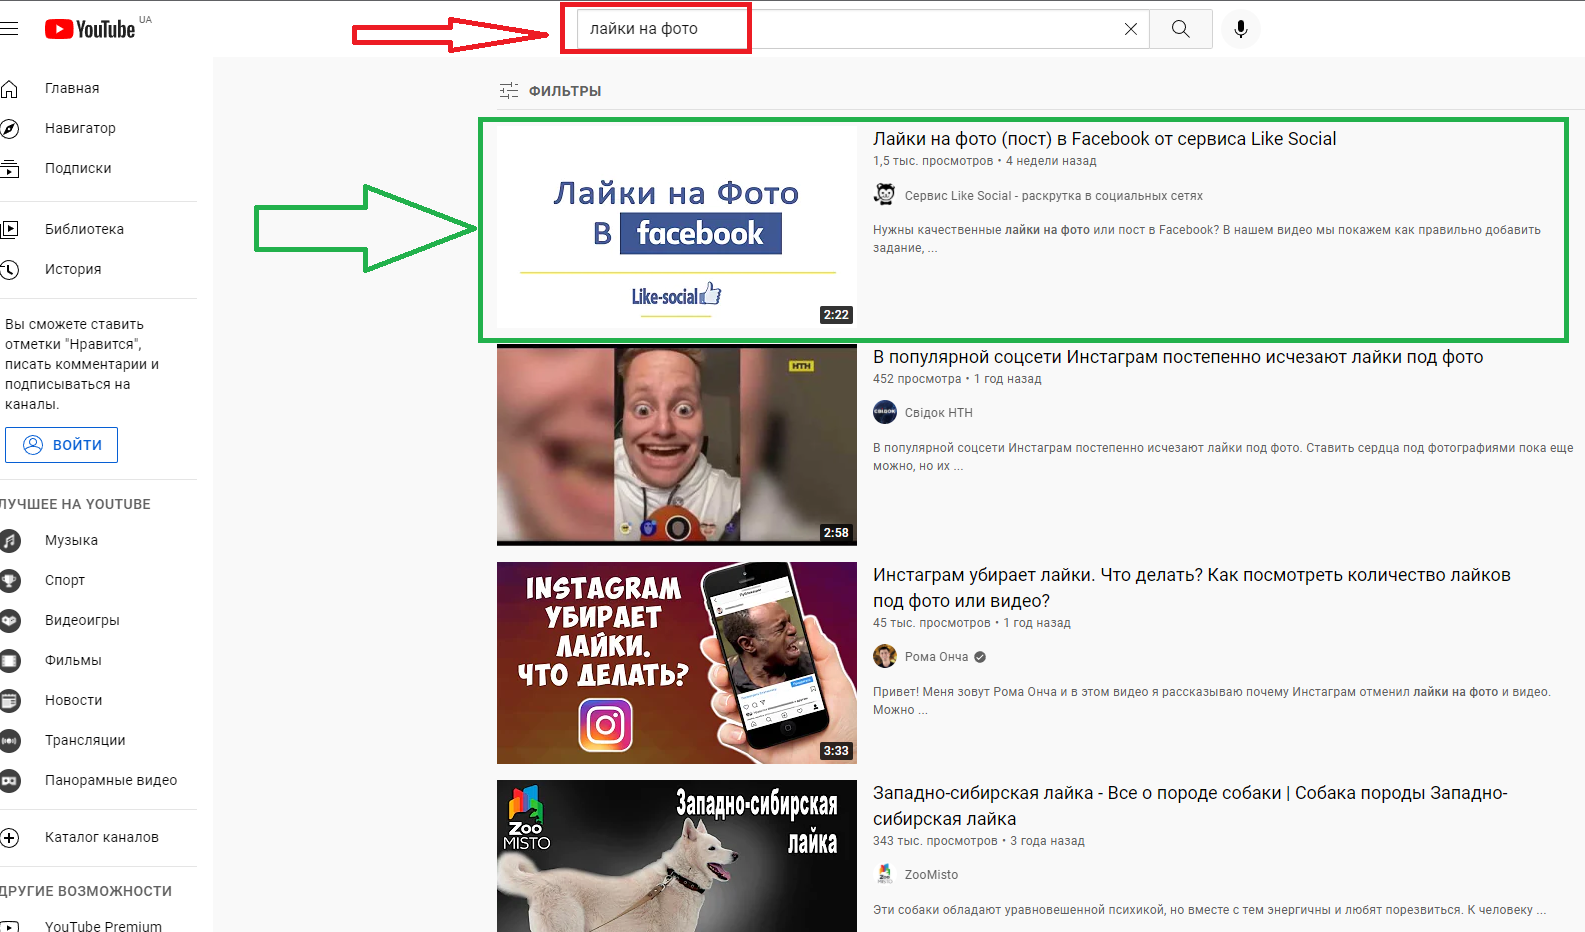Click '452 просмотра • 1 год назад' text
1585x932 pixels.
[957, 379]
